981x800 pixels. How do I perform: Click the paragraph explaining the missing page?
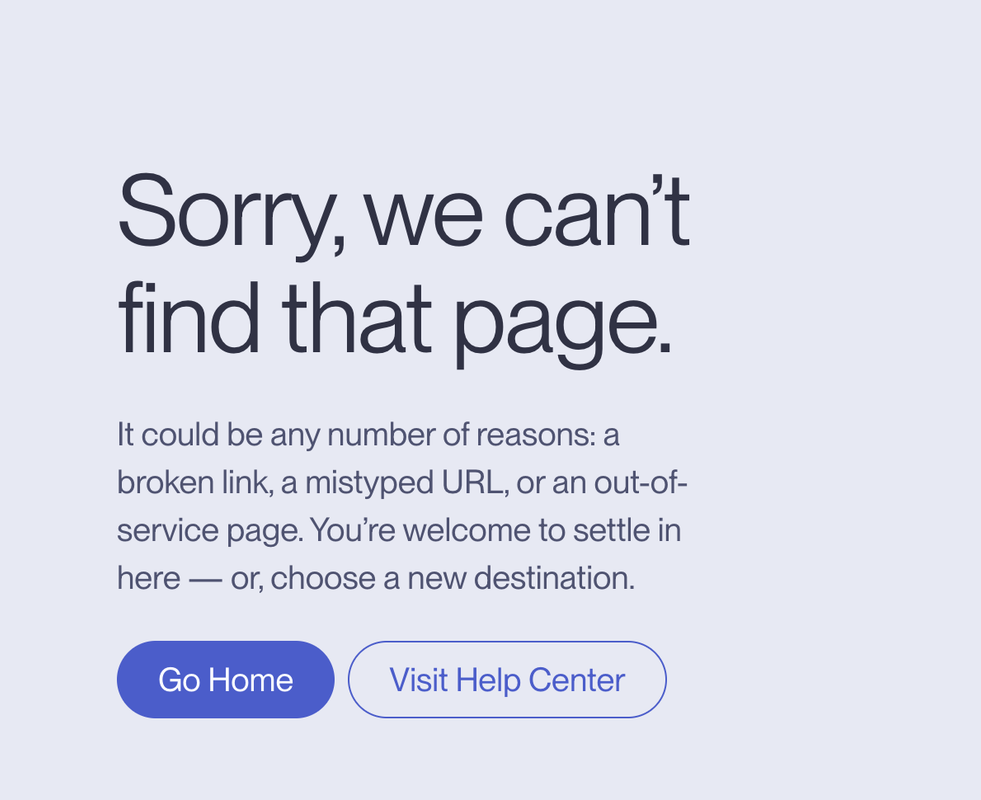coord(402,506)
